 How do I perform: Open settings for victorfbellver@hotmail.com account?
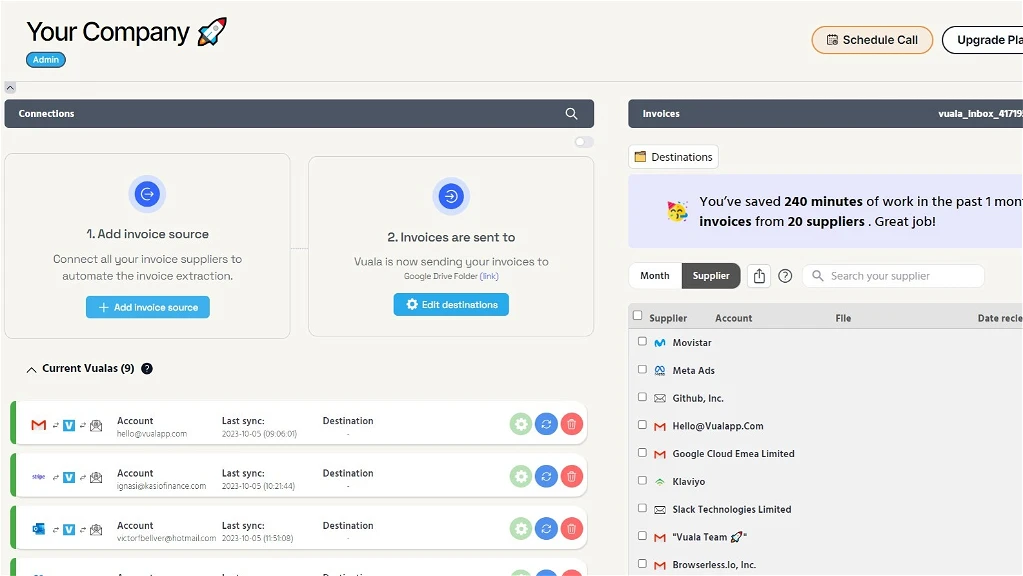pyautogui.click(x=521, y=528)
